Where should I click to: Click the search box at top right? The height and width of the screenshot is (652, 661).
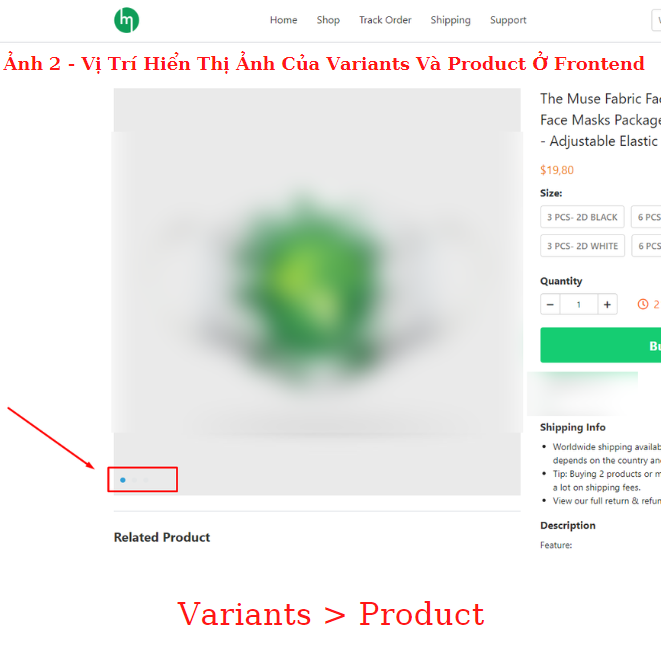[656, 20]
